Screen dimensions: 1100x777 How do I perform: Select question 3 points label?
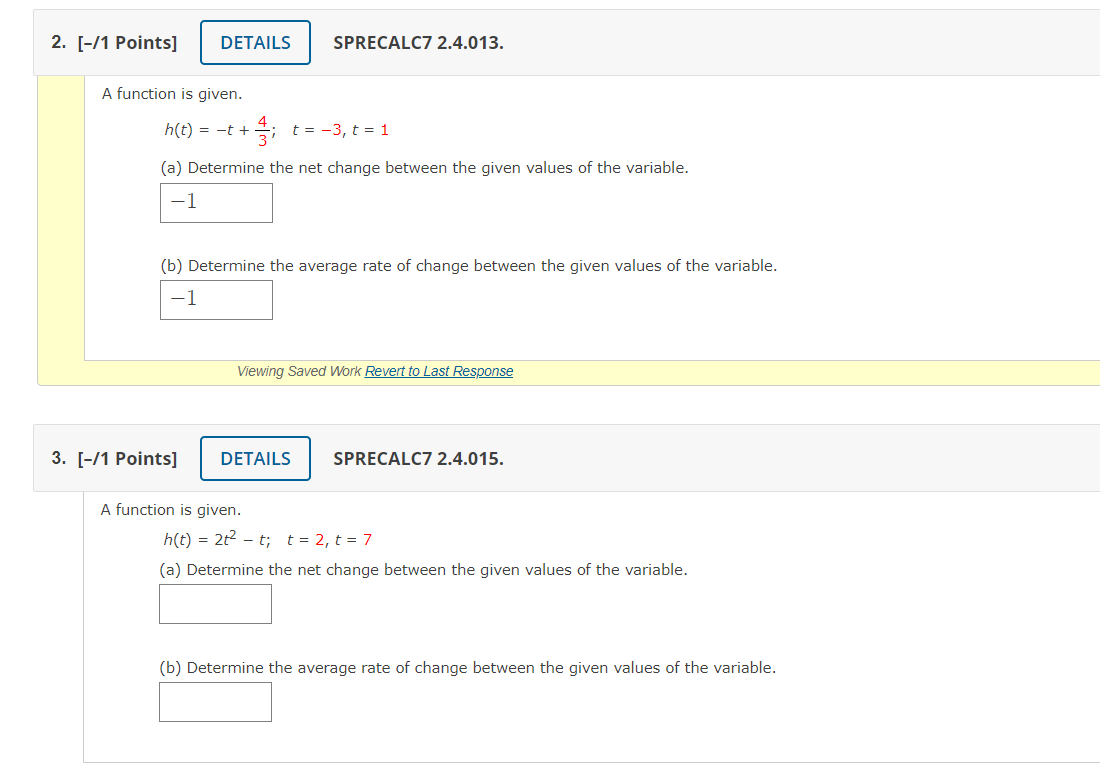[114, 459]
